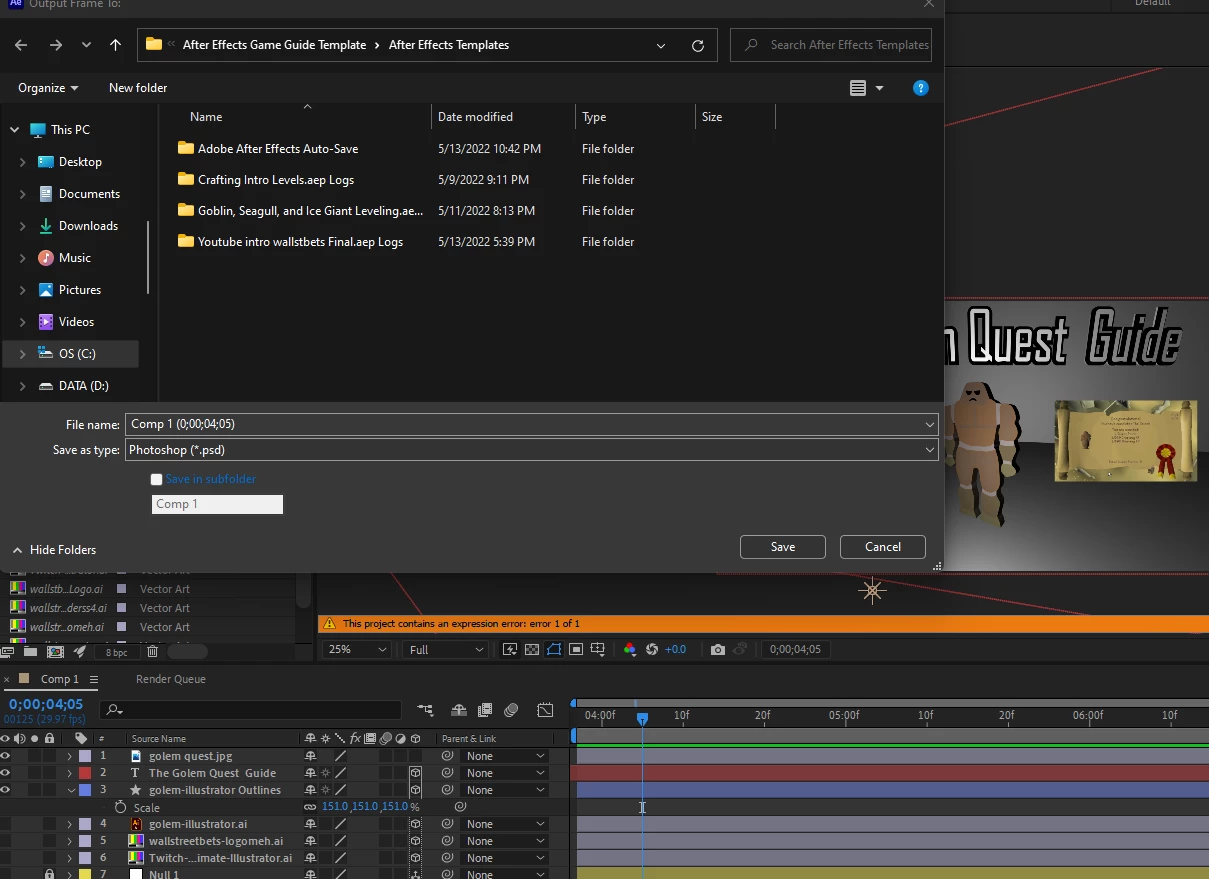The width and height of the screenshot is (1209, 879).
Task: Open the recent locations dropdown arrow
Action: click(86, 45)
